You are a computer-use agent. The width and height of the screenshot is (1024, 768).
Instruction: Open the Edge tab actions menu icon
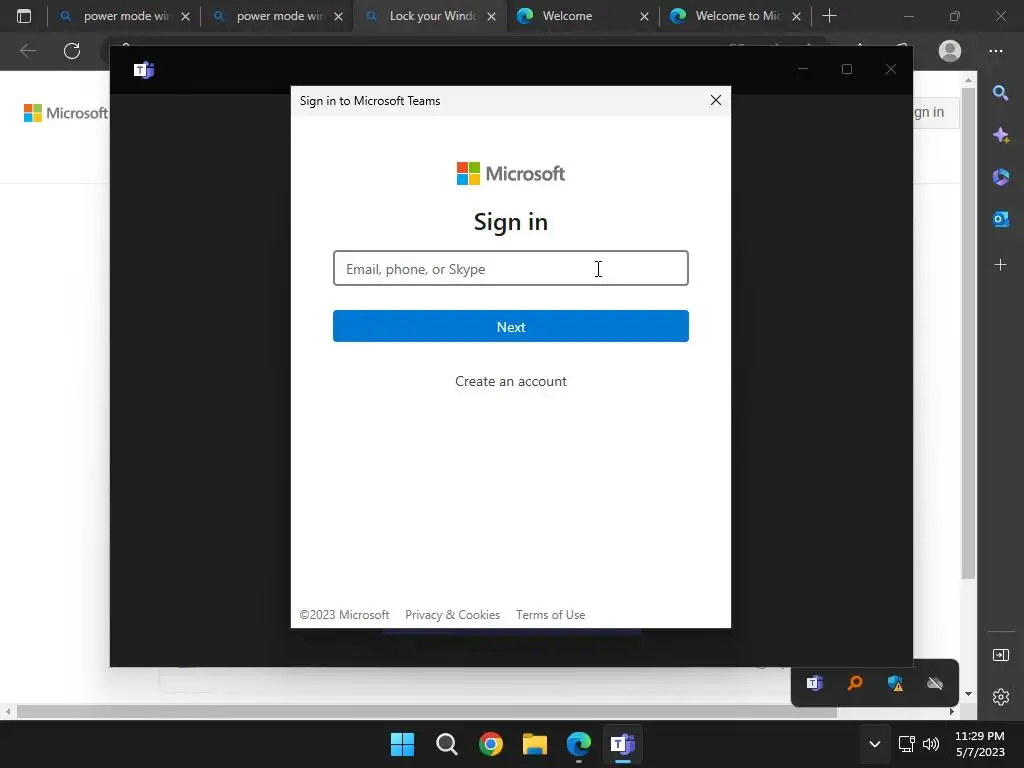point(24,16)
